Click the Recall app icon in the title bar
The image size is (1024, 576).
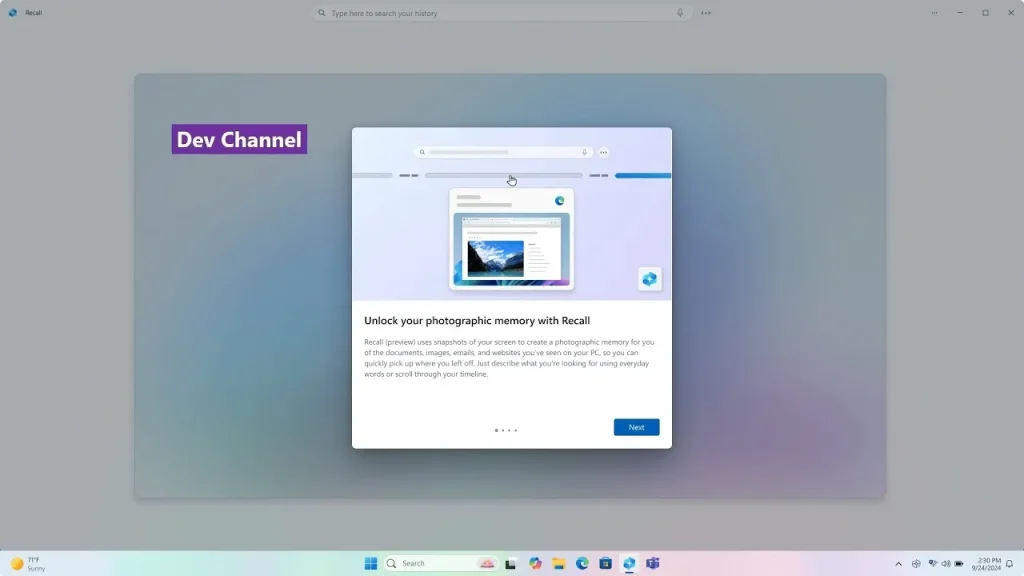point(13,13)
